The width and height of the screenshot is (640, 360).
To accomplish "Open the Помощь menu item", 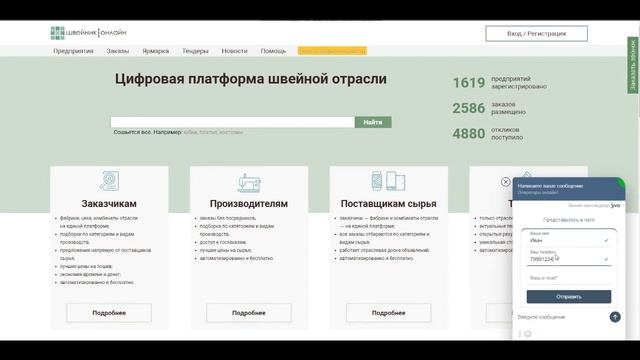I will [273, 51].
